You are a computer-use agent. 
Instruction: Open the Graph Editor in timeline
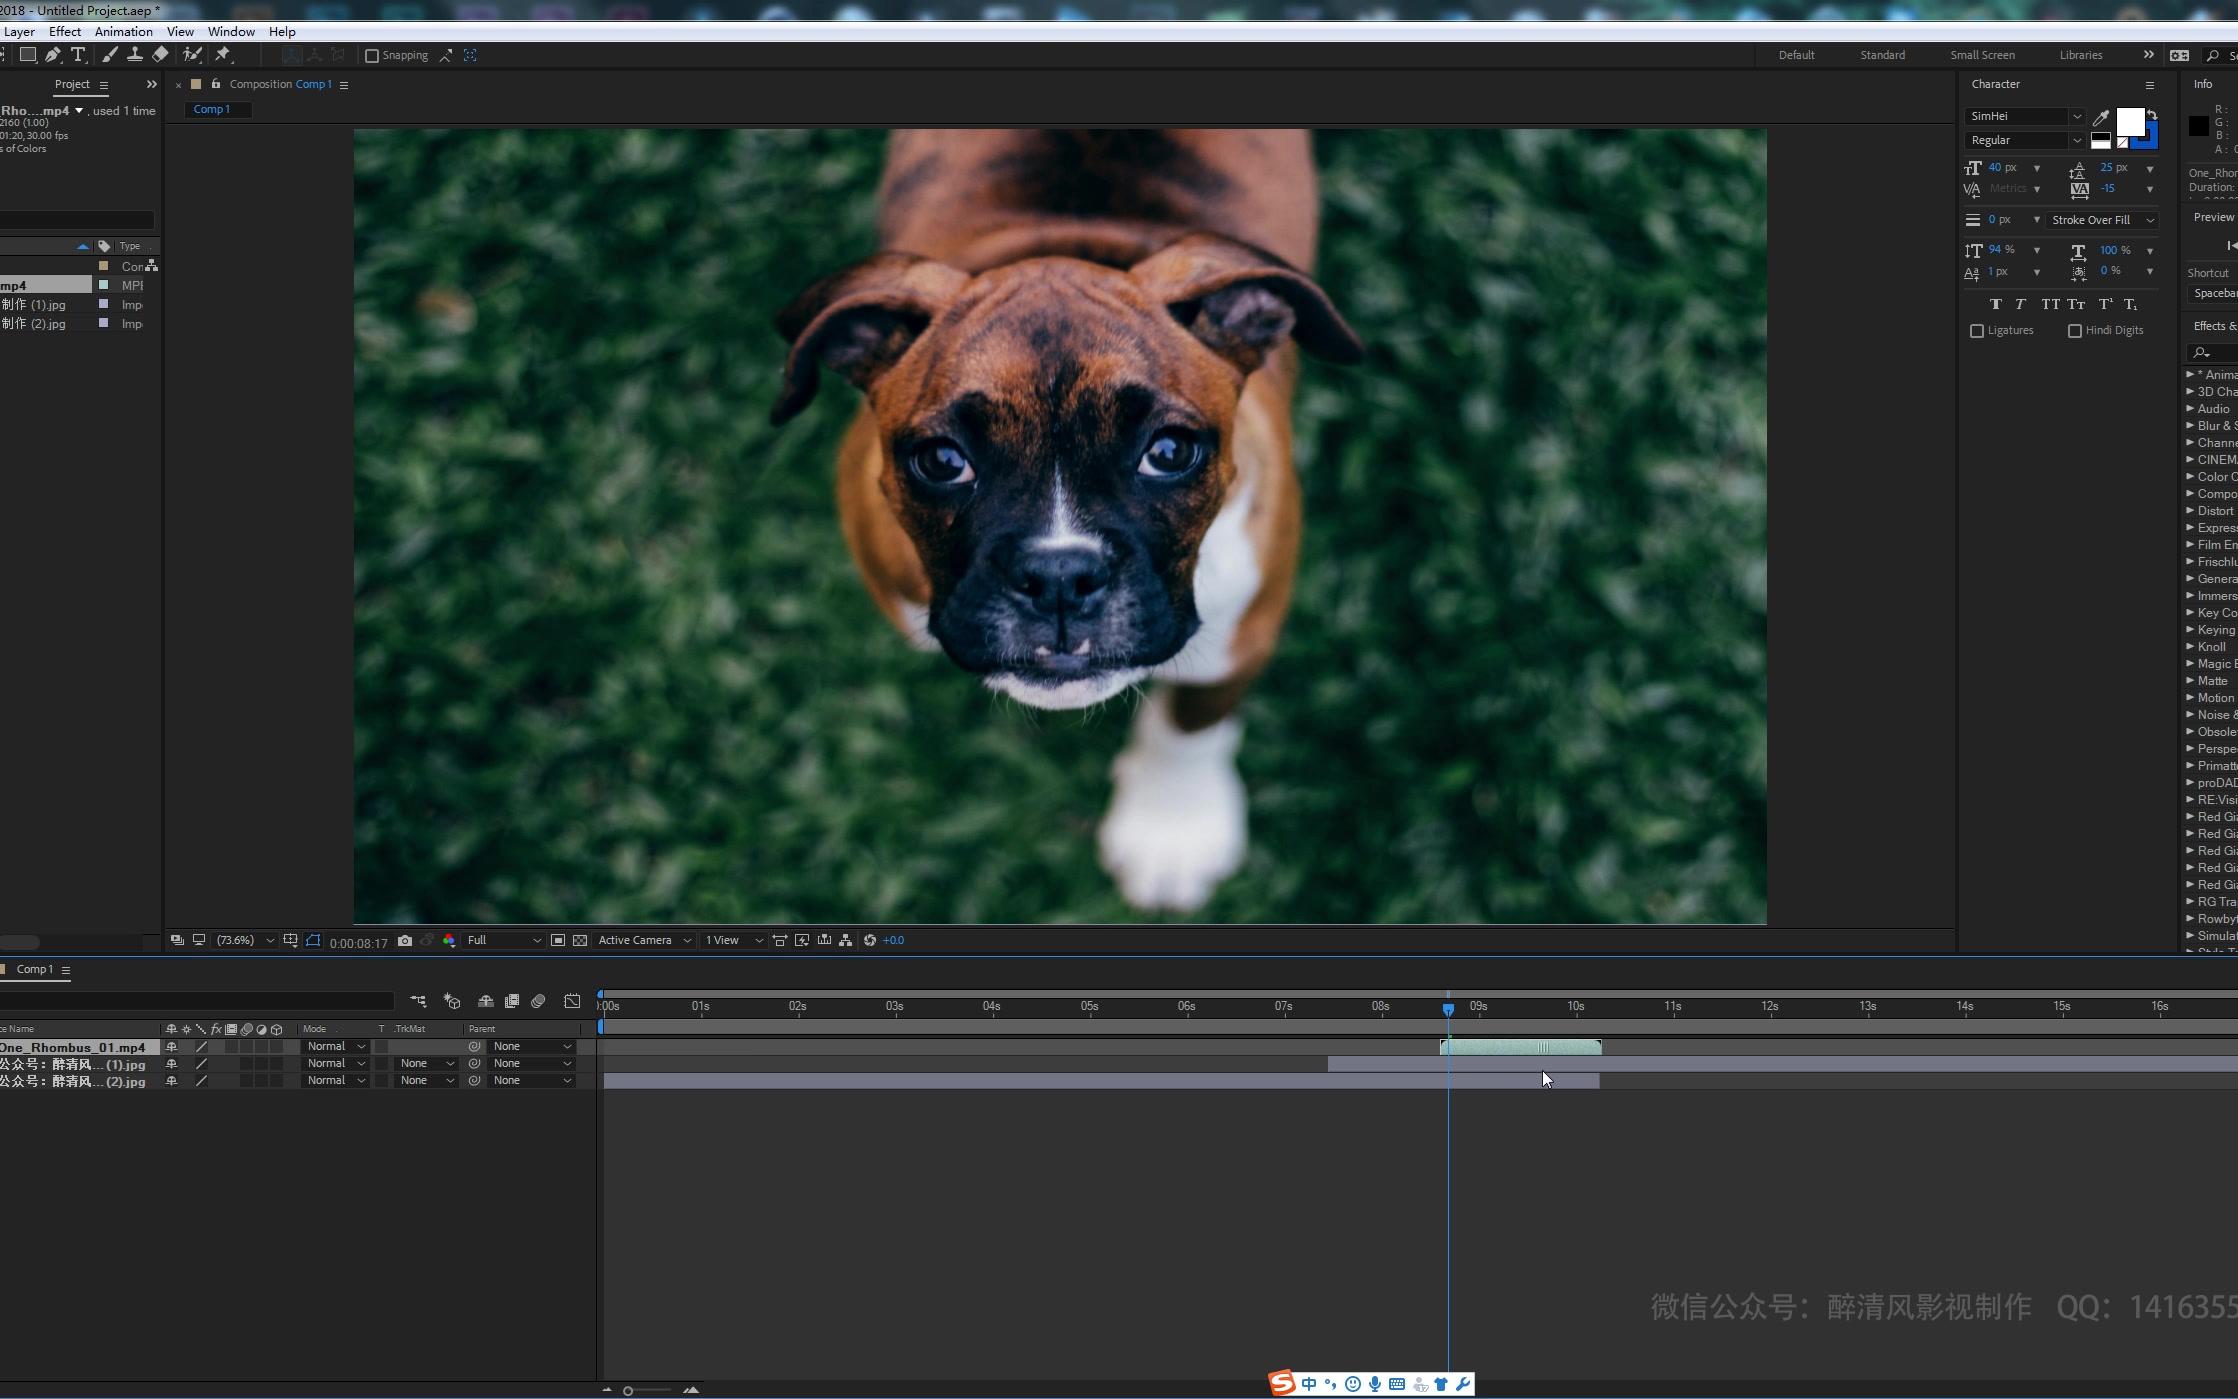(x=572, y=1001)
